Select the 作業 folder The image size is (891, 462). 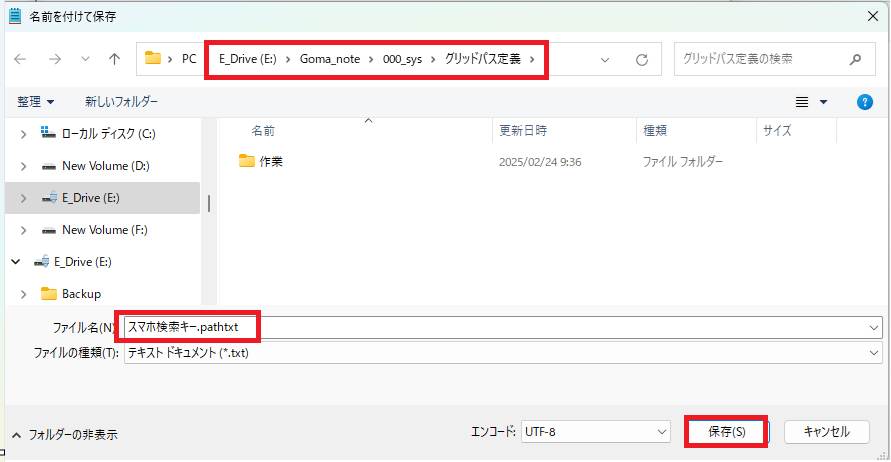(x=270, y=161)
